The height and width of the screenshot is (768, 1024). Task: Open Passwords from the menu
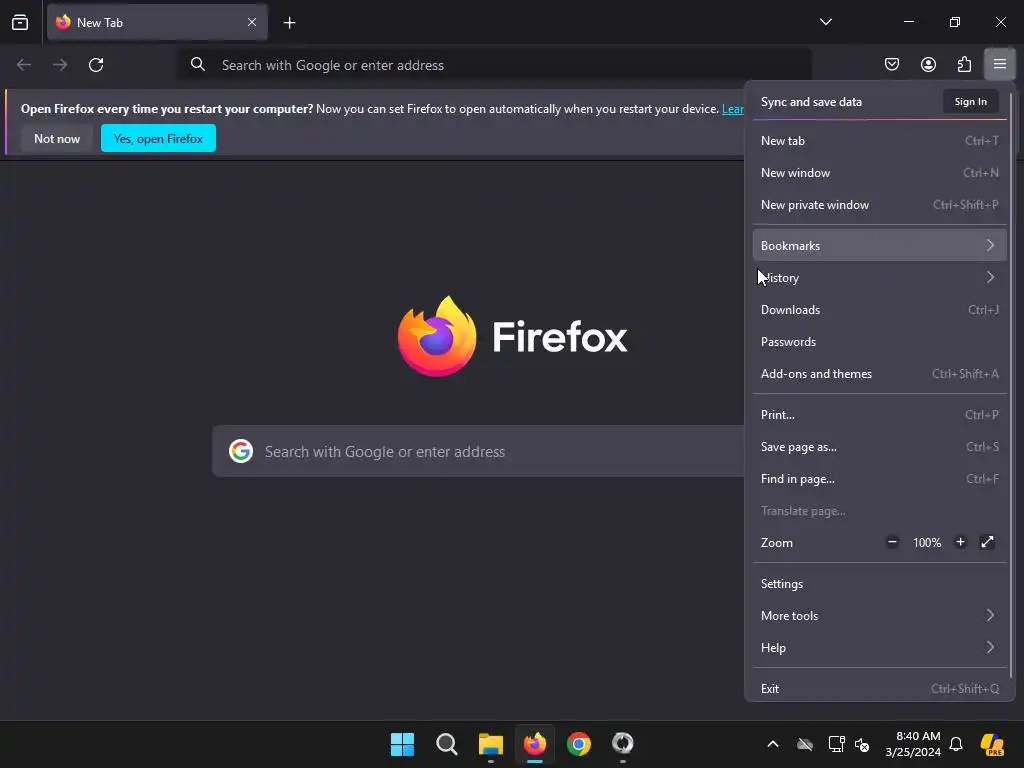click(x=879, y=342)
